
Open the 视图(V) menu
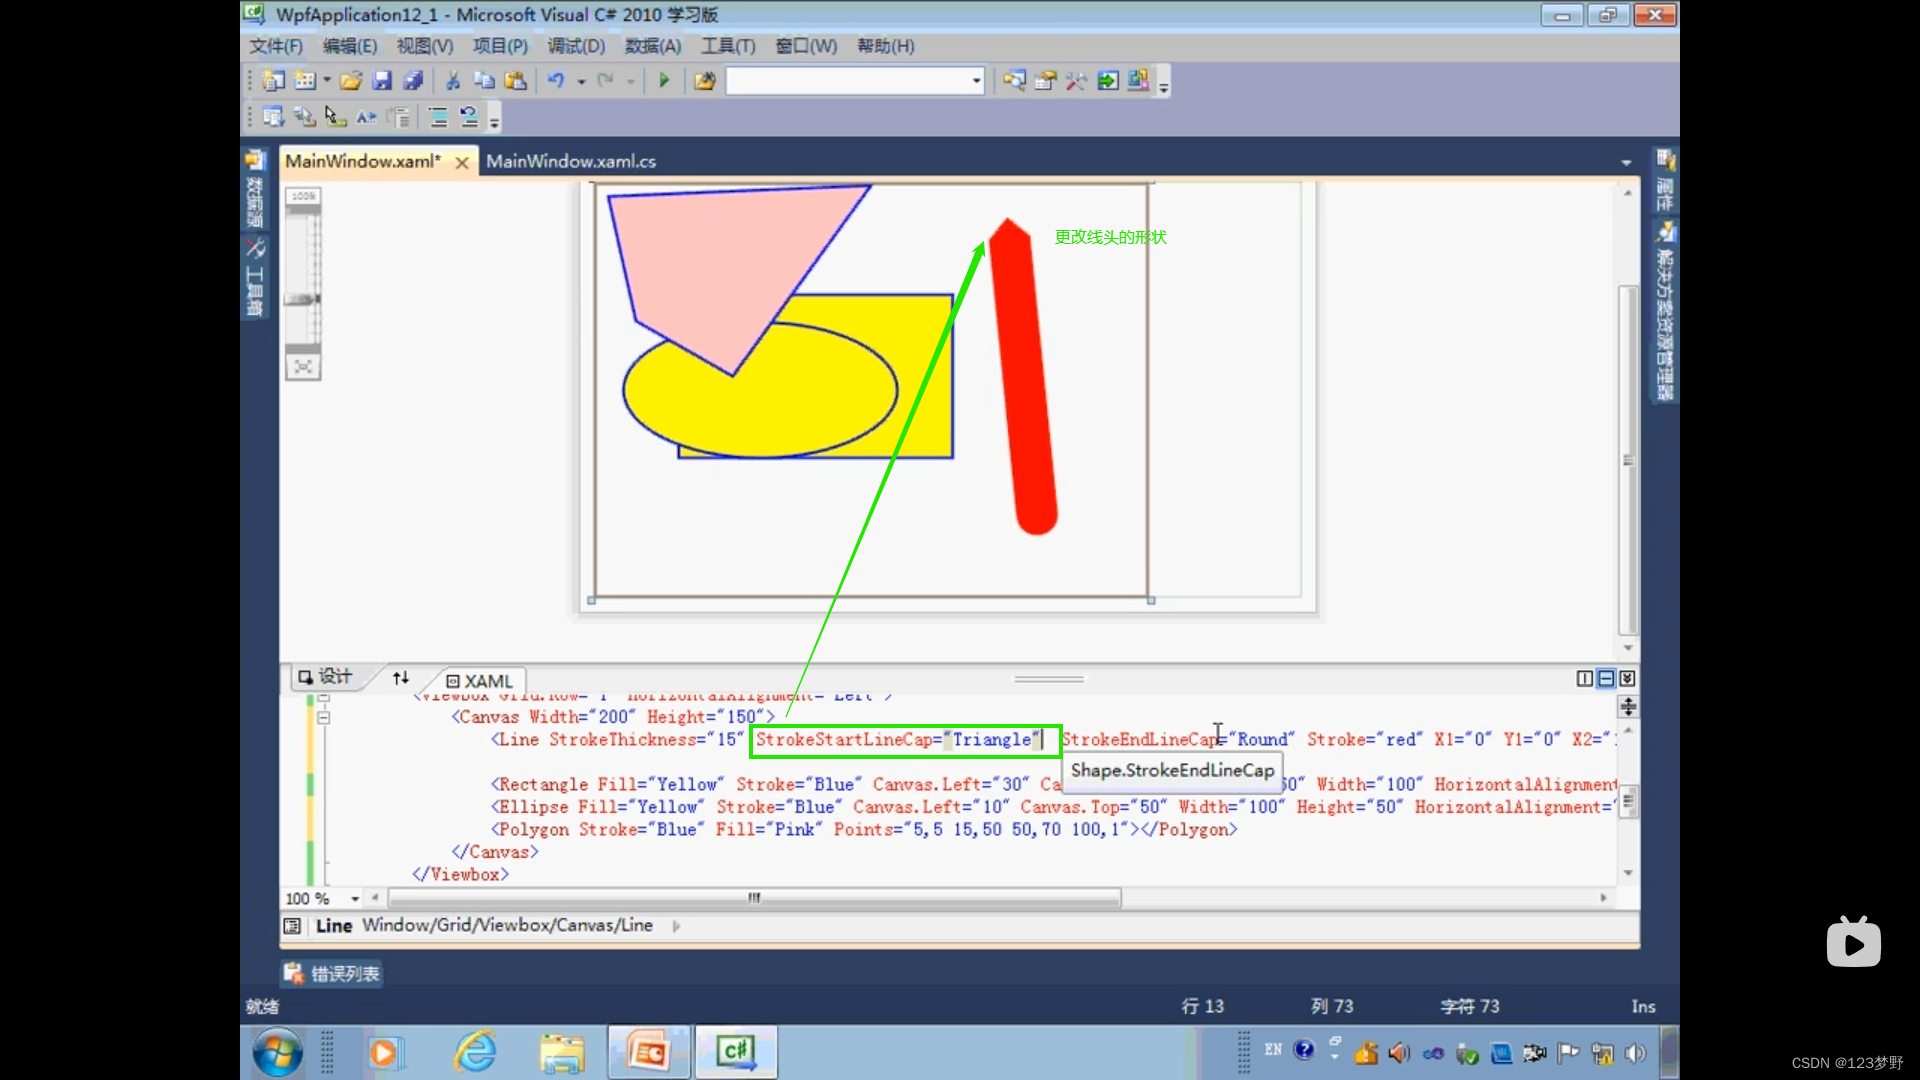425,46
